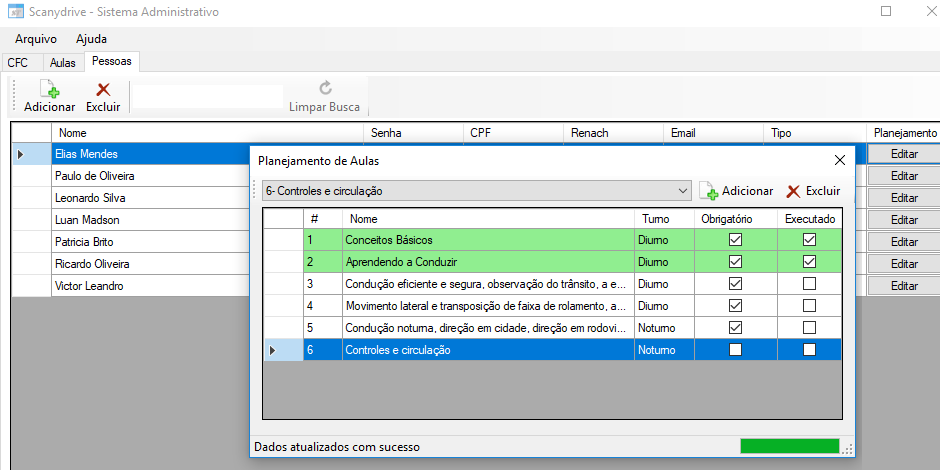The width and height of the screenshot is (940, 470).
Task: Click Editar button for Victor Leandro
Action: (903, 286)
